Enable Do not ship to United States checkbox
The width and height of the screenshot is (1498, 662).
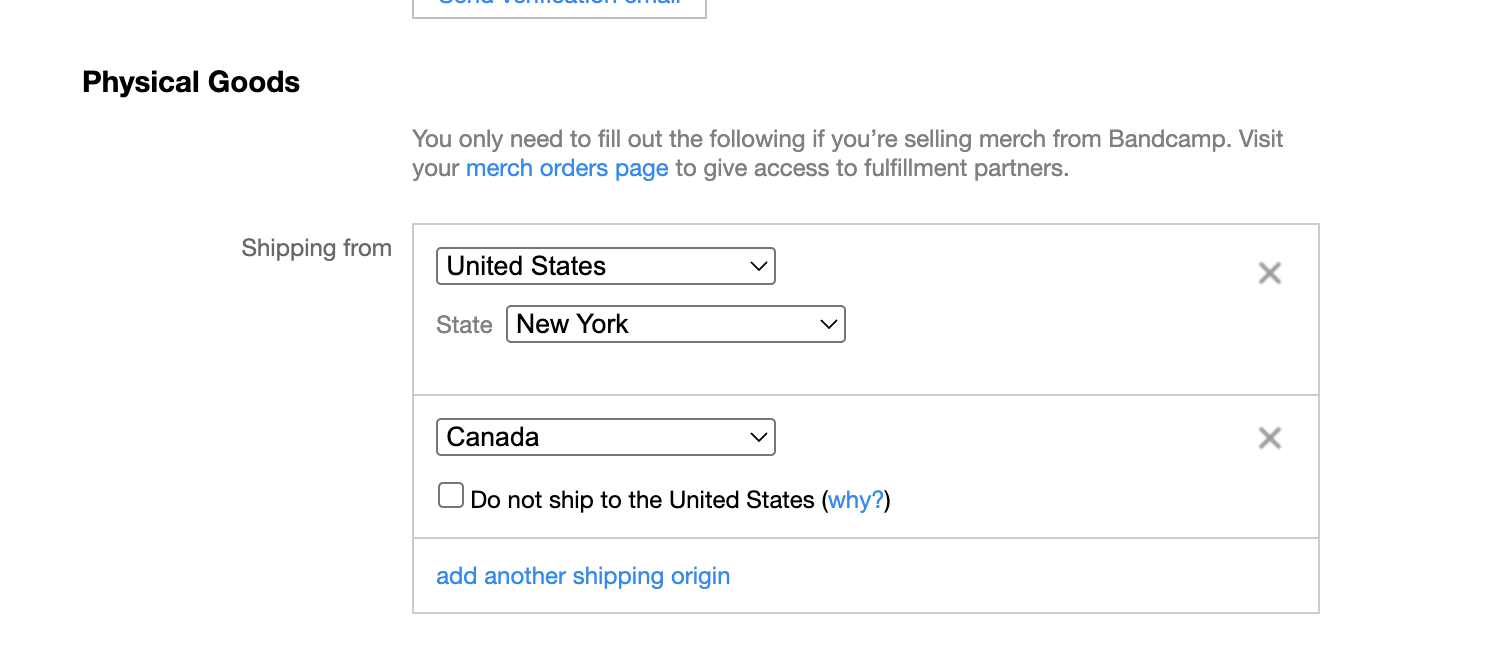click(451, 496)
